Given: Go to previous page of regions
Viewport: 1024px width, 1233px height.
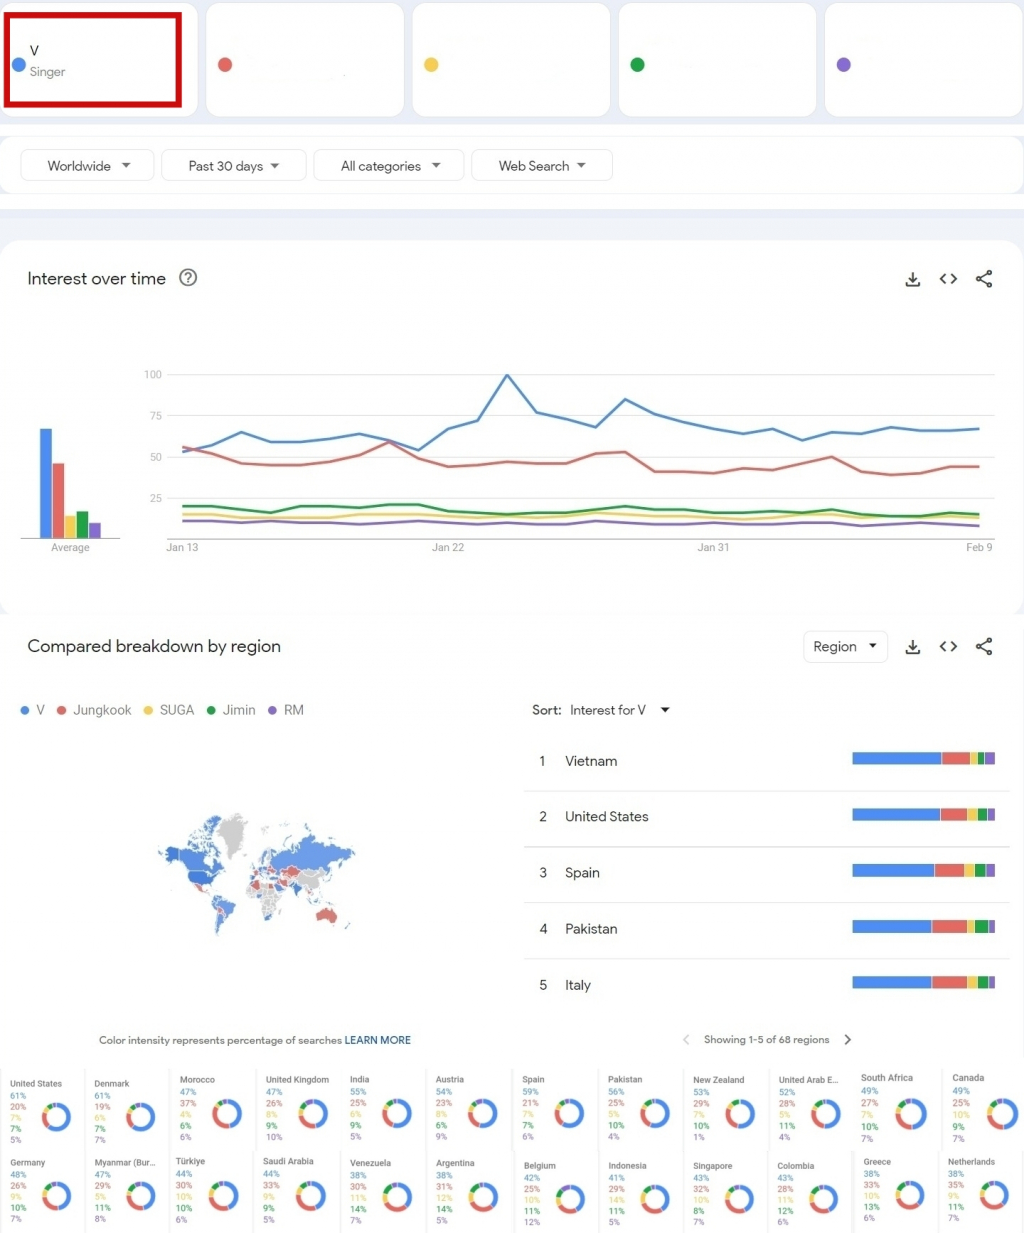Looking at the screenshot, I should coord(686,1040).
